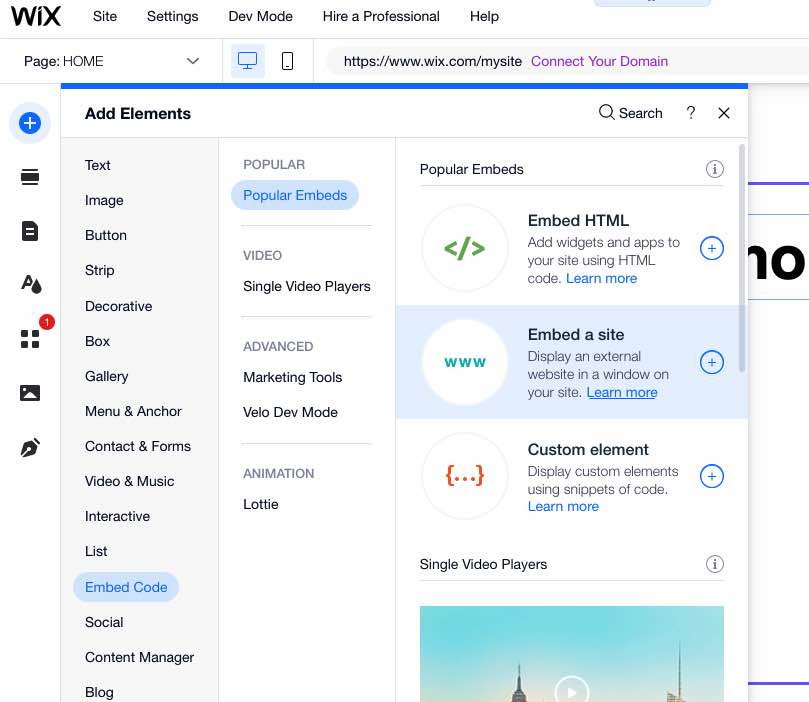The height and width of the screenshot is (702, 809).
Task: Add Custom element using plus icon
Action: point(711,476)
